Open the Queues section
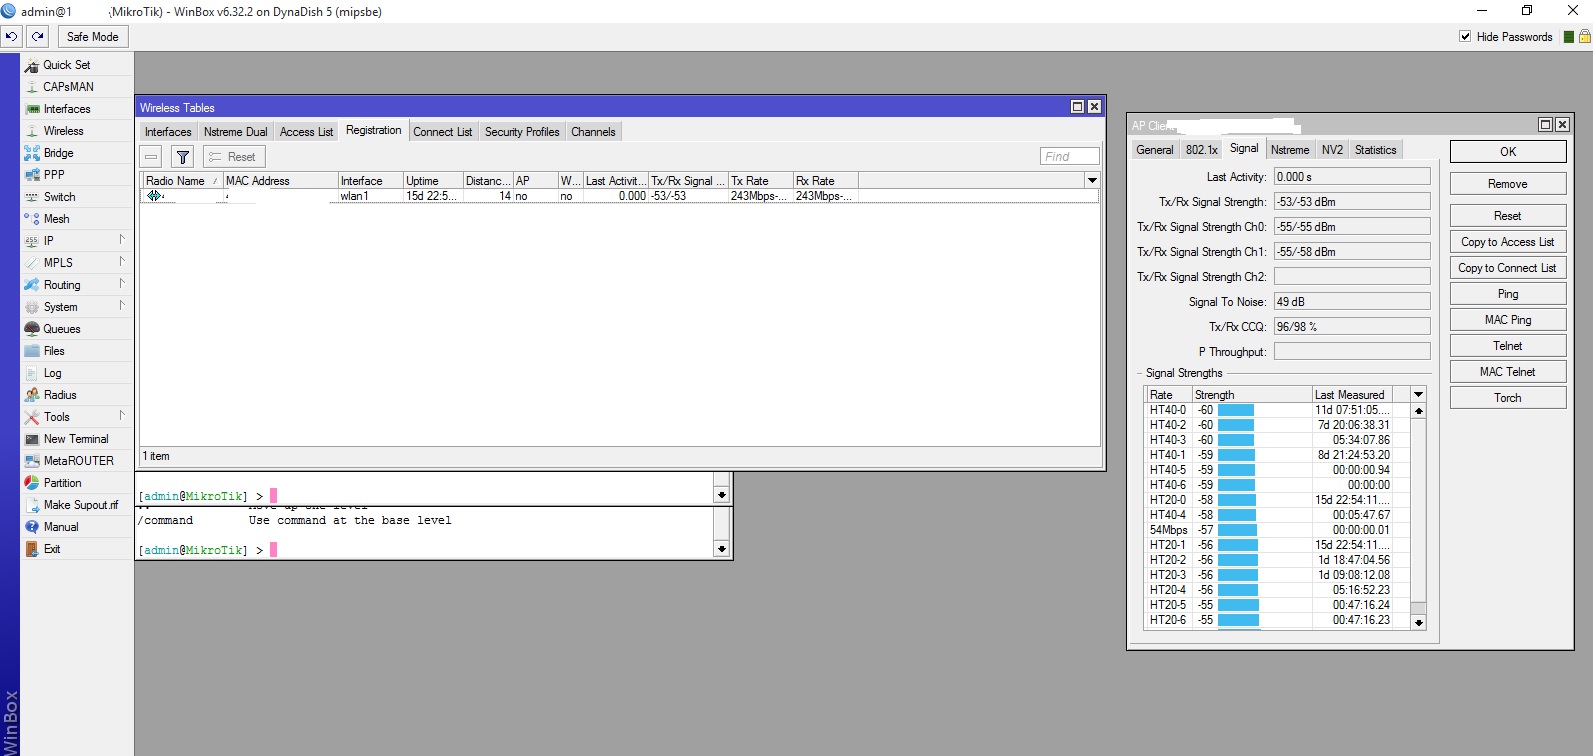 tap(61, 329)
